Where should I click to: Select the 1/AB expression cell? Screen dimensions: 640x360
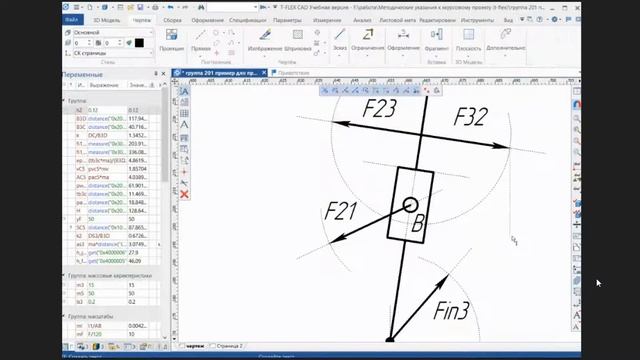coord(107,326)
